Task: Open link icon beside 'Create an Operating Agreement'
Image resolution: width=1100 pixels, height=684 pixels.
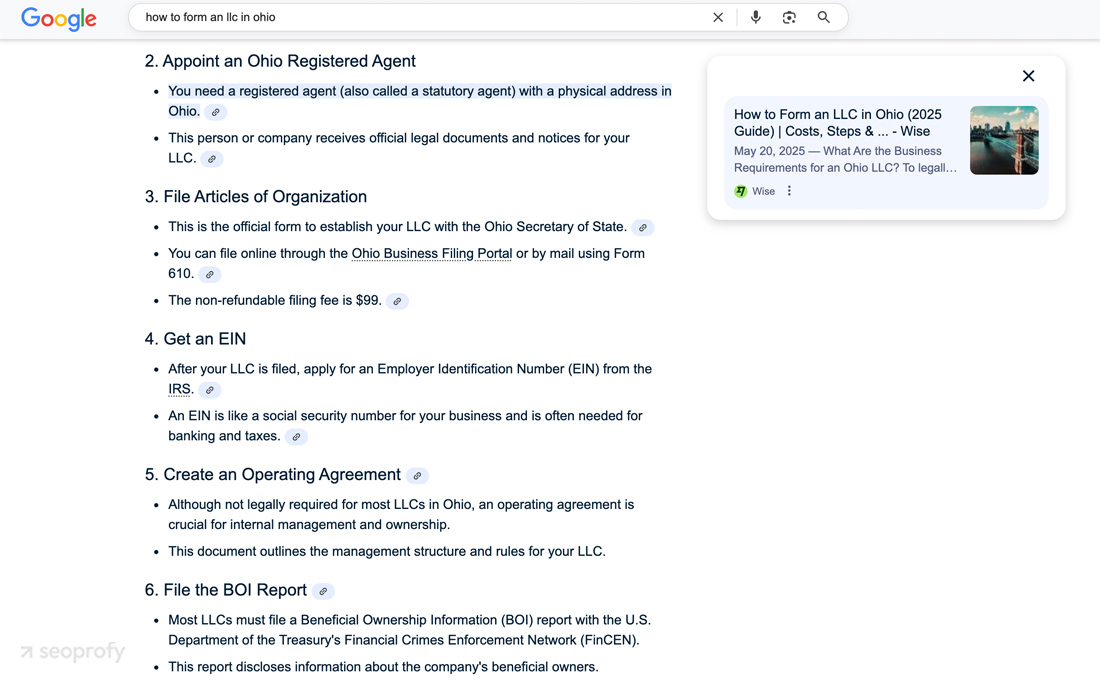Action: click(x=417, y=476)
